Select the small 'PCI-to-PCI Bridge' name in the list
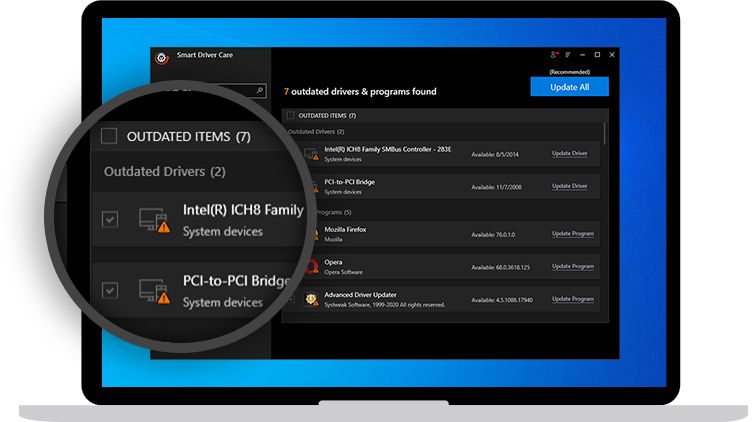The image size is (753, 422). 350,182
